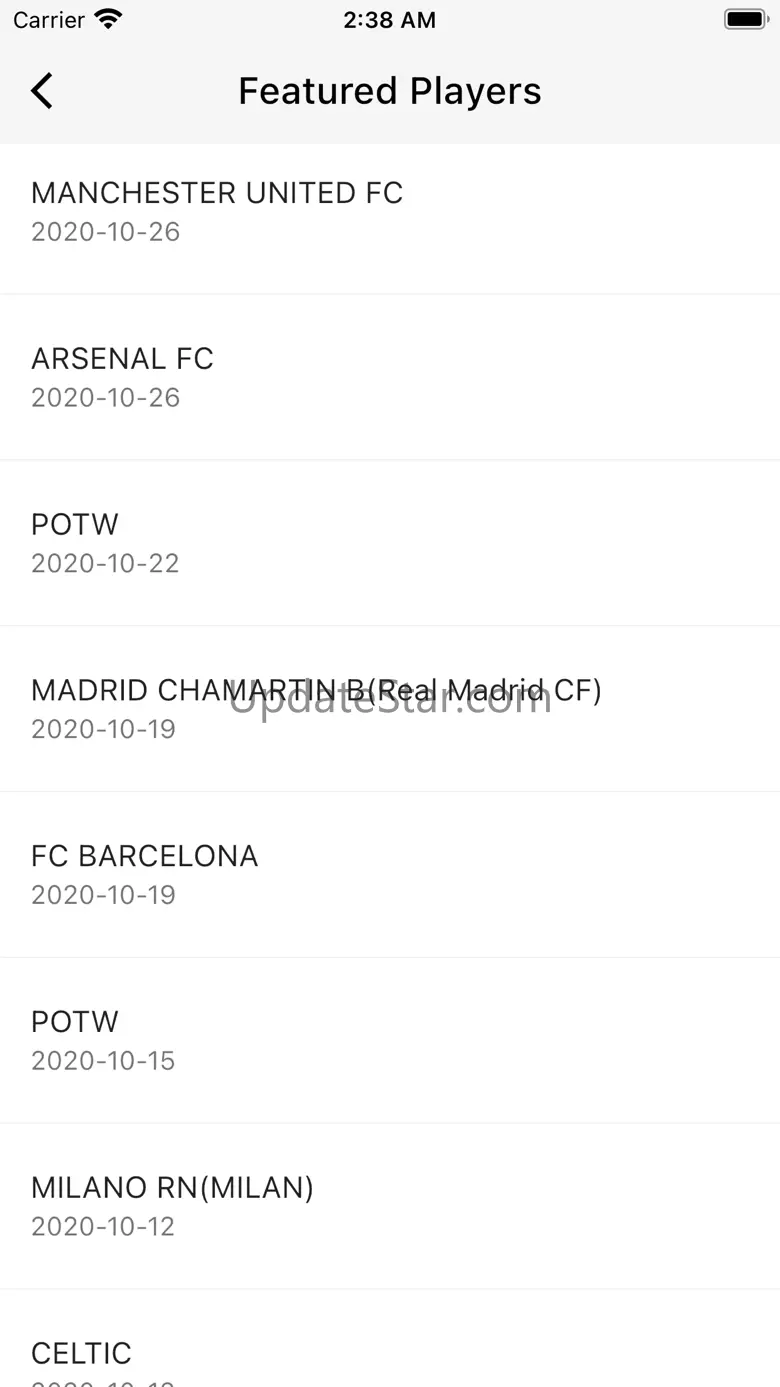
Task: Tap the 2020-10-12 date under MILANO RN
Action: point(103,1227)
